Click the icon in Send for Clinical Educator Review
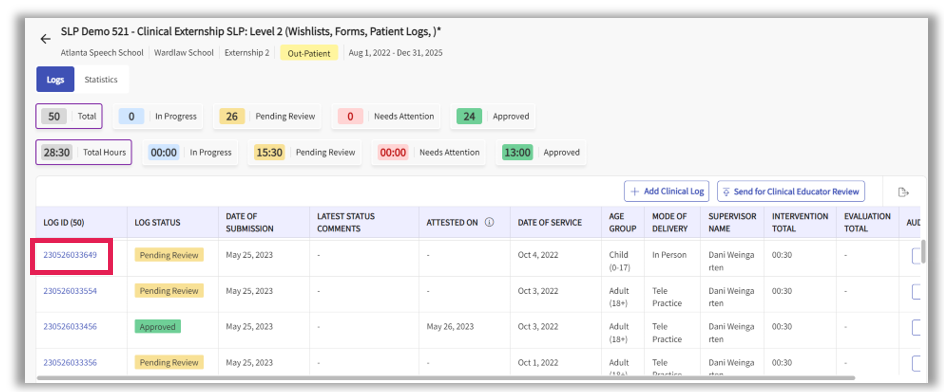The image size is (944, 392). 726,191
